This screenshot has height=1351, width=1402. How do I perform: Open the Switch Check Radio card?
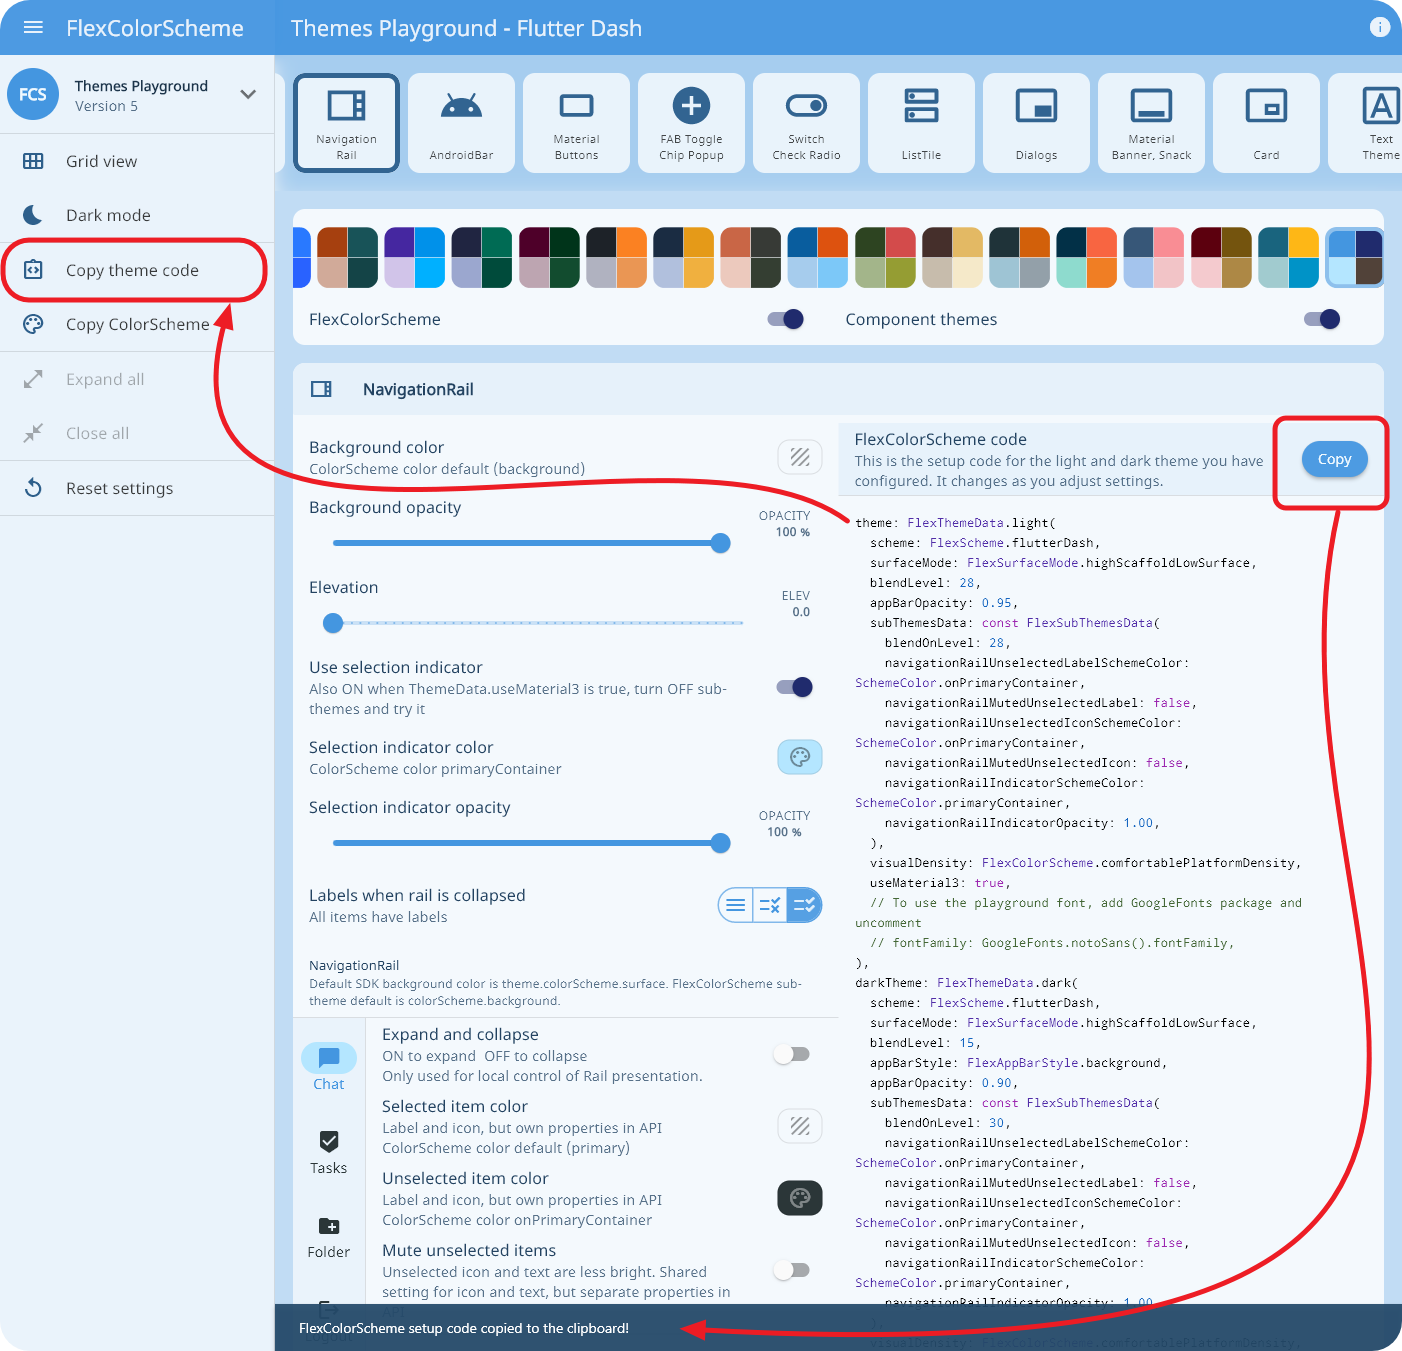[x=806, y=123]
